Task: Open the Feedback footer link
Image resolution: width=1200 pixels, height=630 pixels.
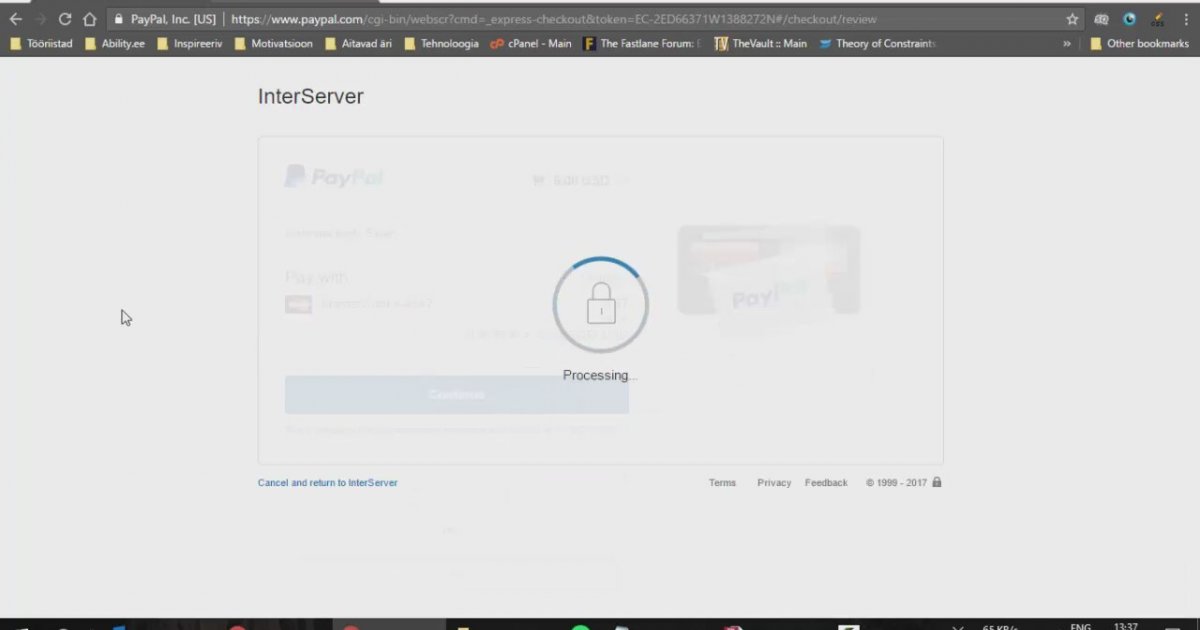Action: [x=826, y=483]
